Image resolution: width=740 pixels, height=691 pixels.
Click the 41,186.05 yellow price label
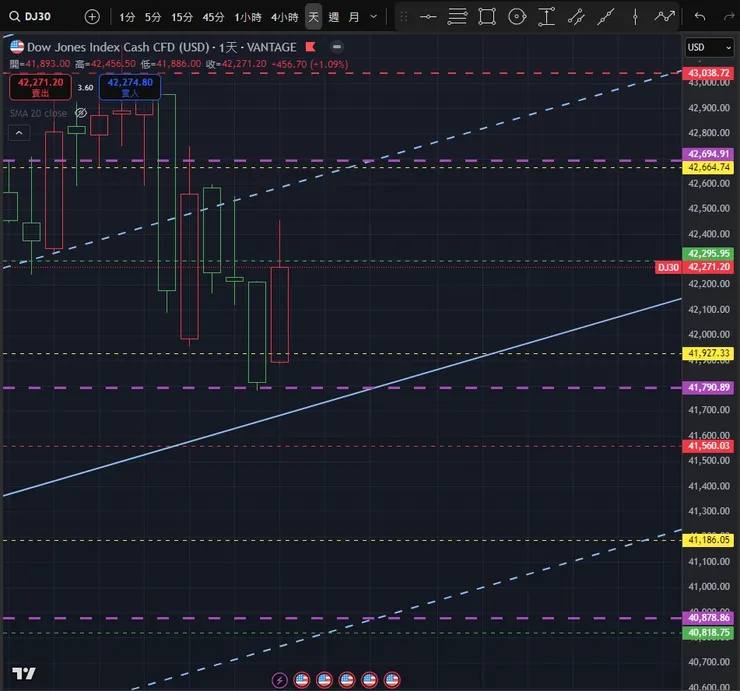[x=708, y=540]
